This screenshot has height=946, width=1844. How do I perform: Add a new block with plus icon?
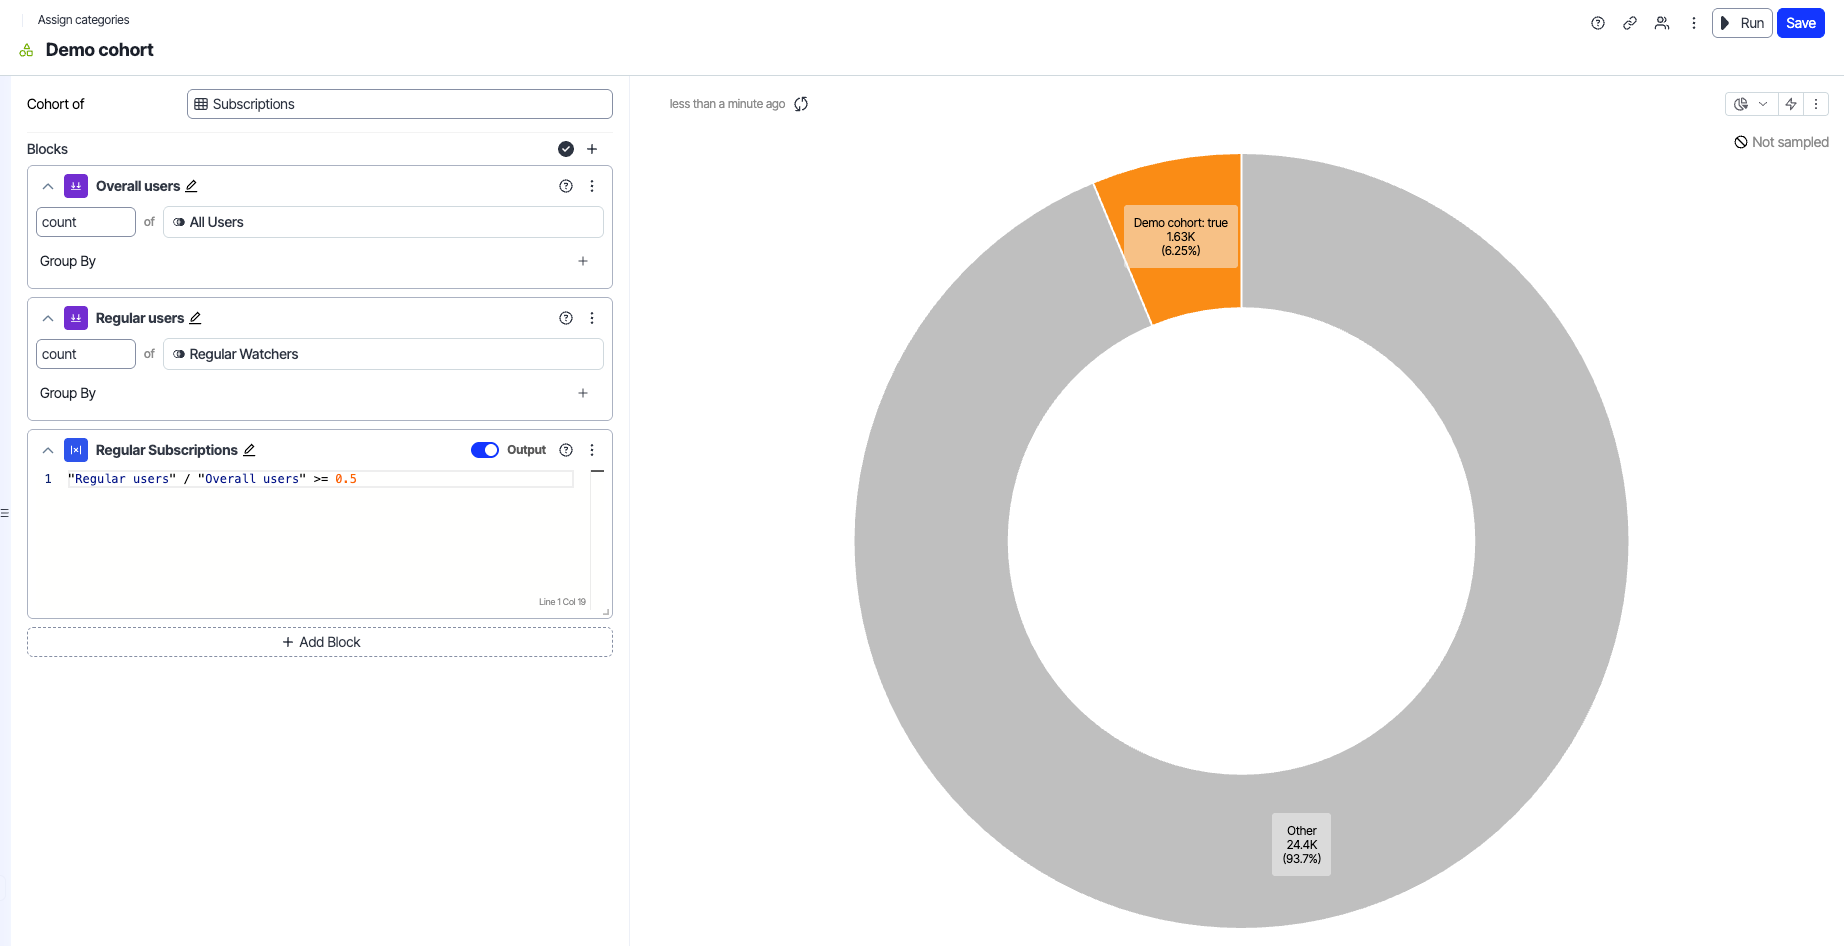point(592,149)
